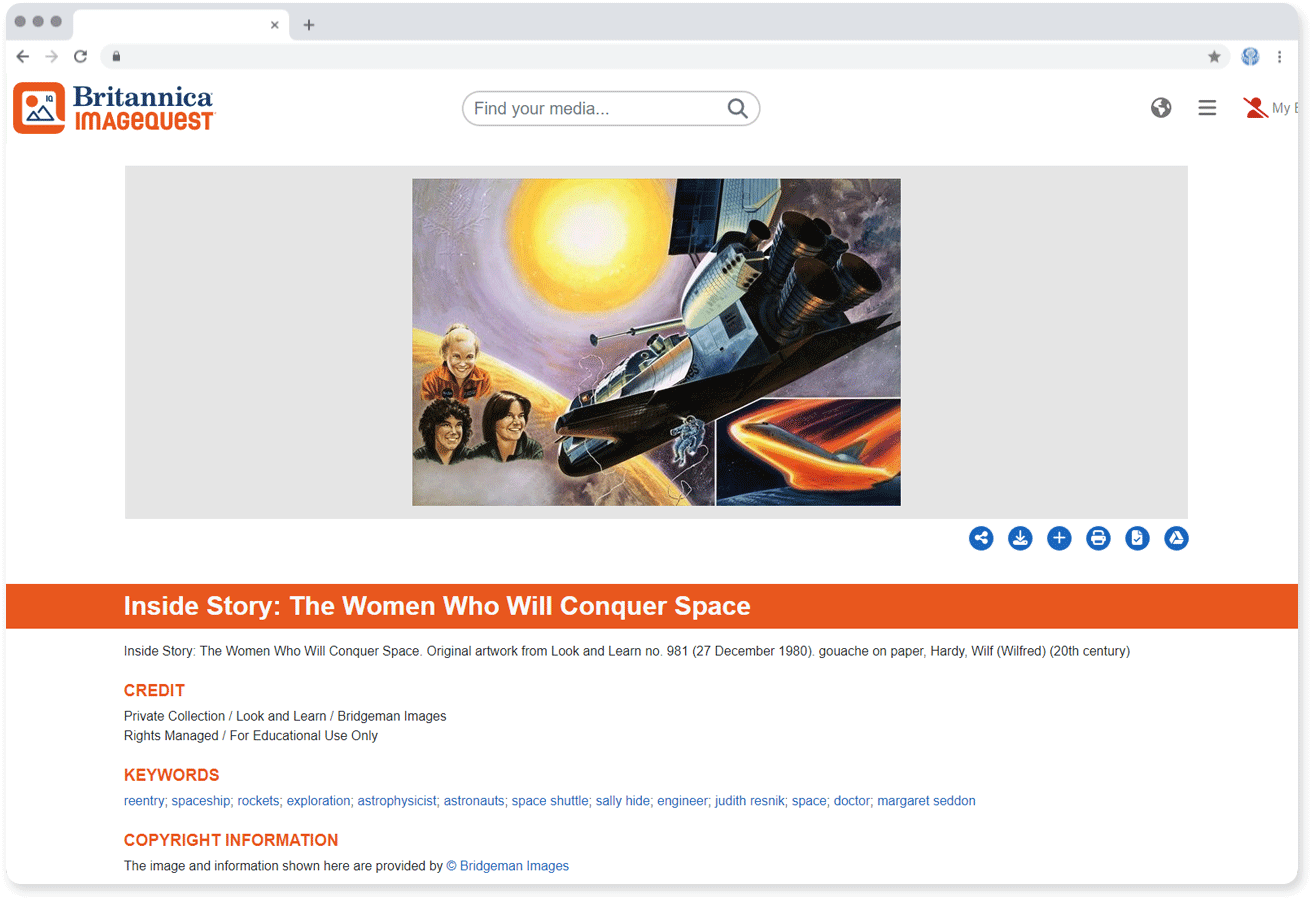Open the globe language icon

point(1161,108)
